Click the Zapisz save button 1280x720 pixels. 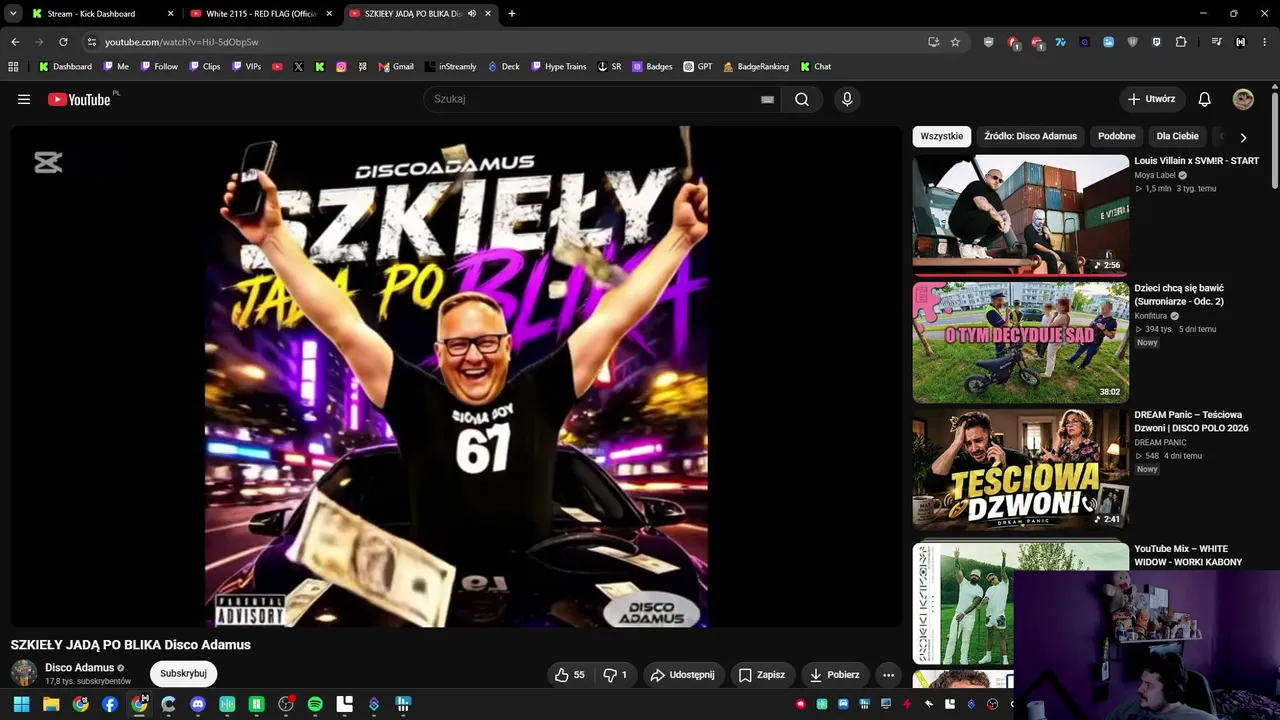[762, 675]
